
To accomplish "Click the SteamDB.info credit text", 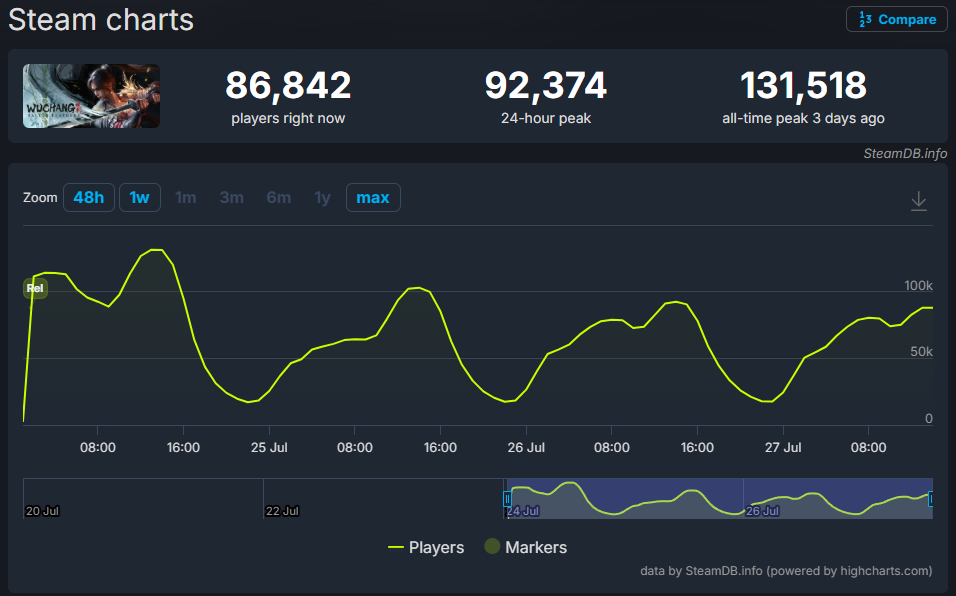I will tap(905, 154).
